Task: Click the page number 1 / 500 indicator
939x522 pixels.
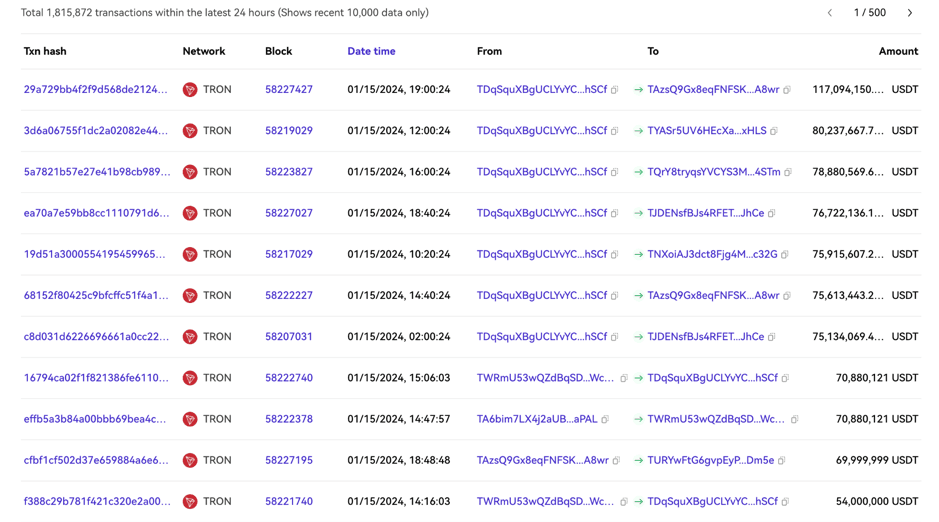Action: coord(869,13)
